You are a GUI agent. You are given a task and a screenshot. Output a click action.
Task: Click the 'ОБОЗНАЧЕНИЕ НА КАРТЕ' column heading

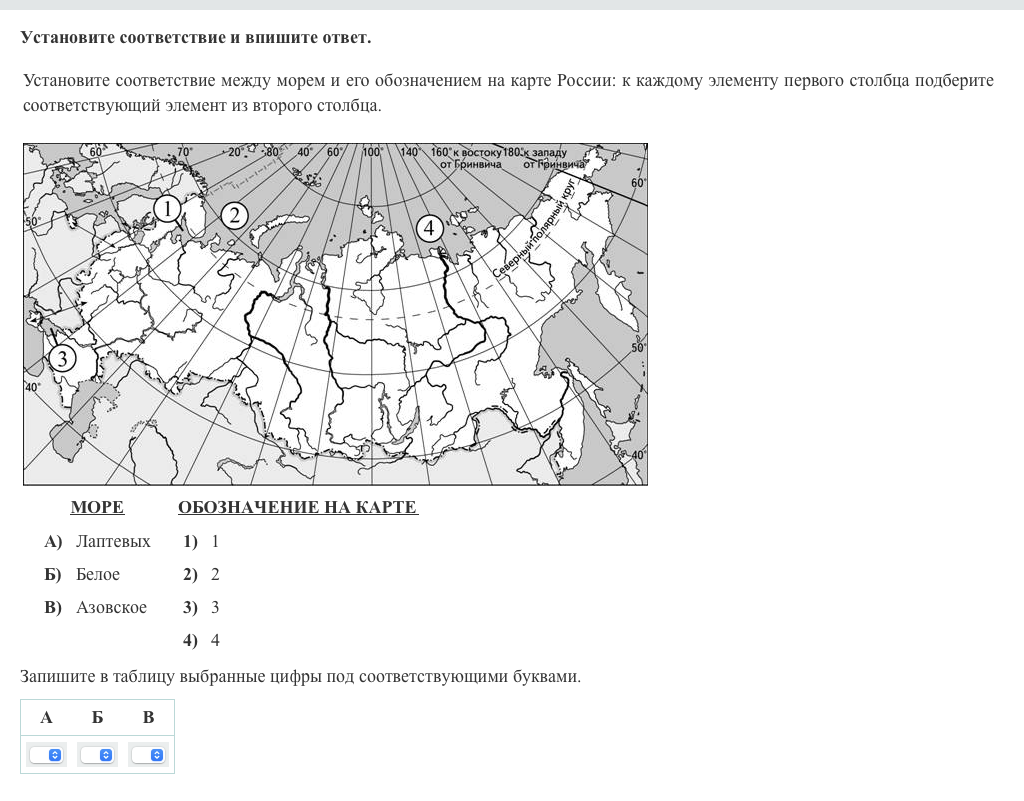coord(297,507)
